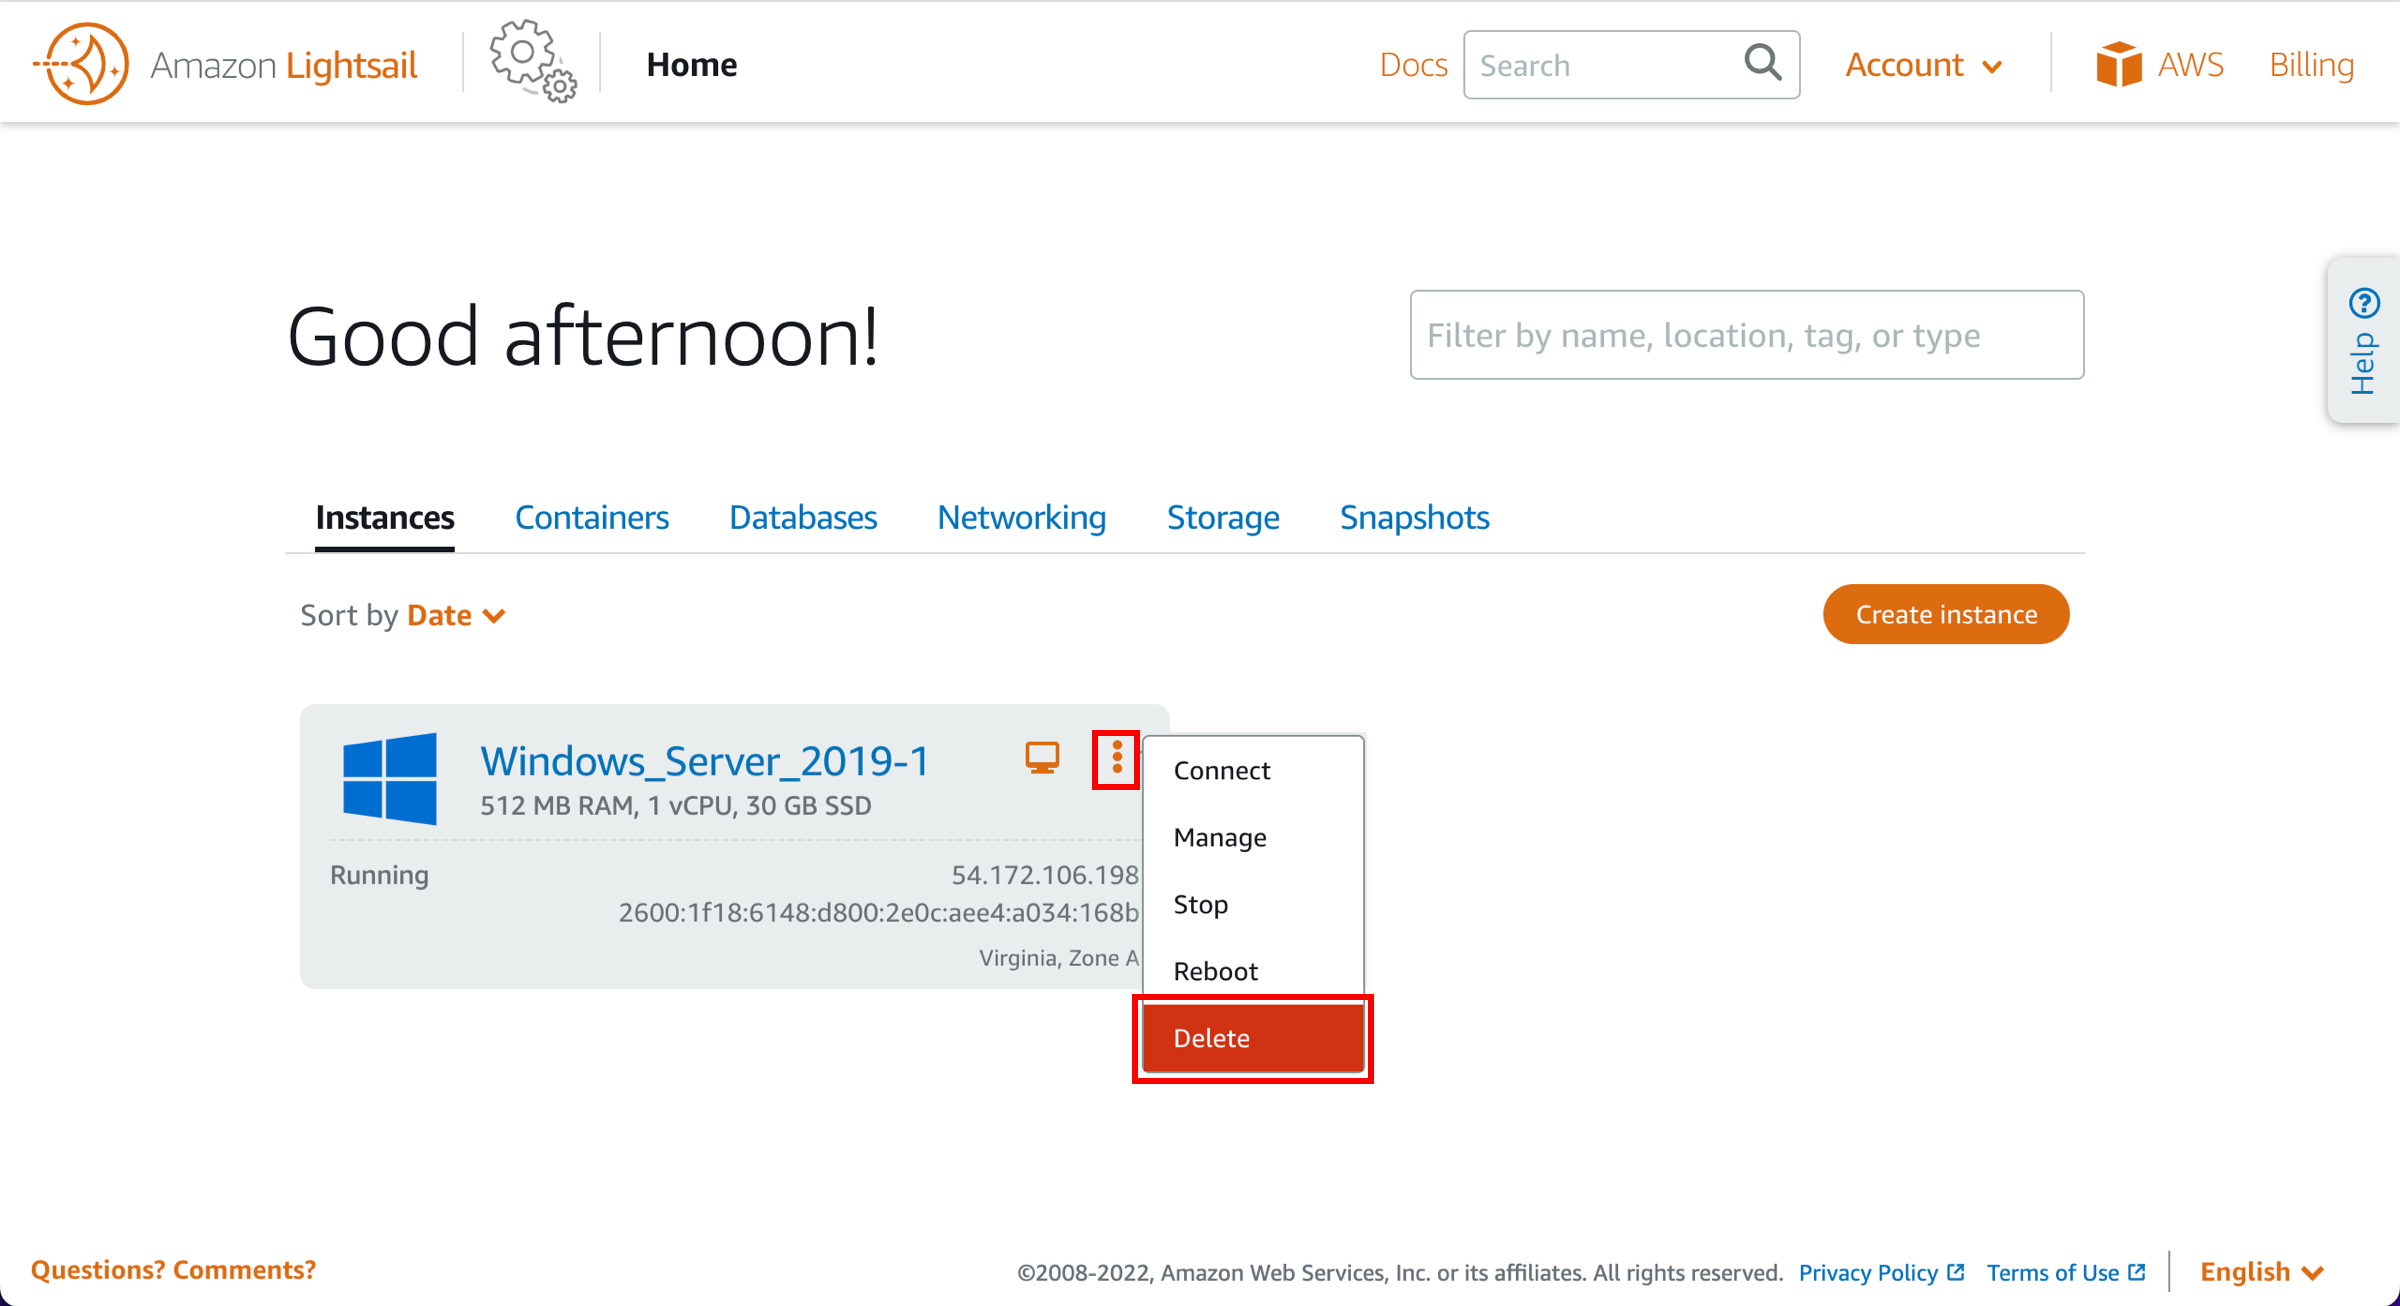The image size is (2400, 1306).
Task: Open the Terms of Use link
Action: (x=2053, y=1272)
